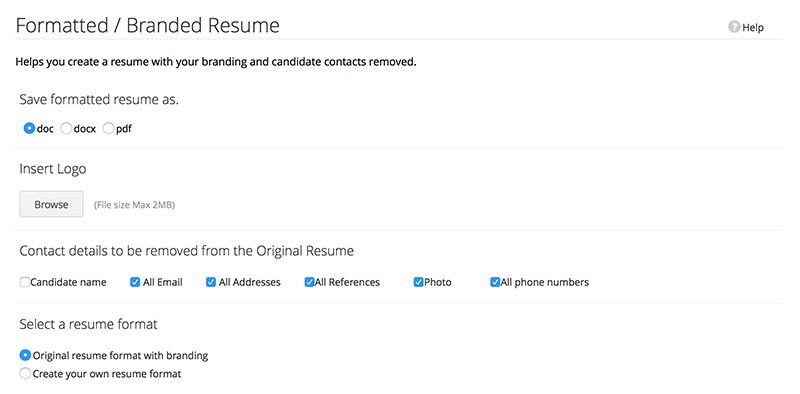Choose Create your own resume format
The width and height of the screenshot is (800, 394).
click(x=25, y=374)
